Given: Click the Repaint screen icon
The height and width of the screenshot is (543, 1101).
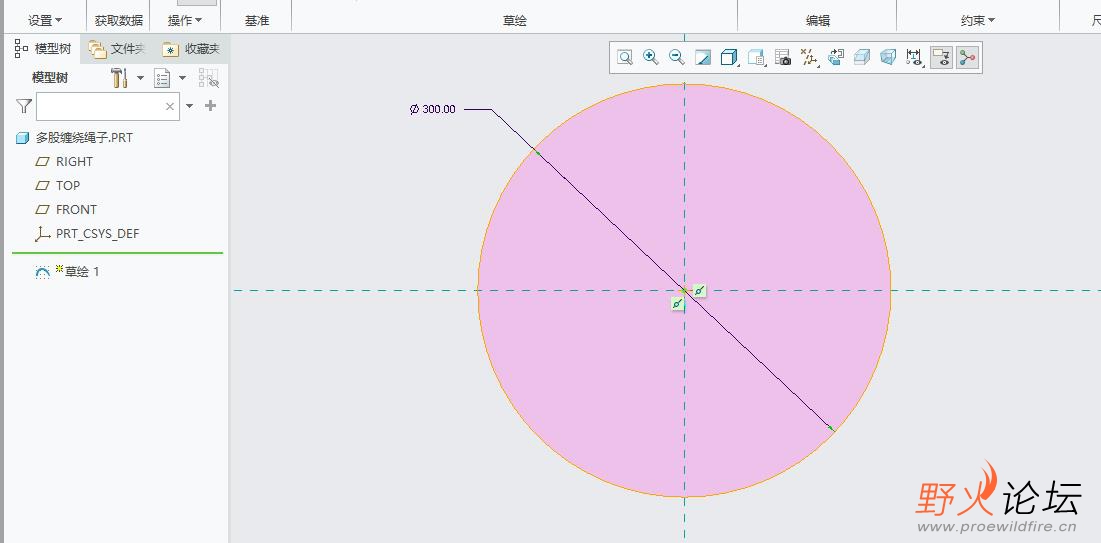Looking at the screenshot, I should [703, 58].
